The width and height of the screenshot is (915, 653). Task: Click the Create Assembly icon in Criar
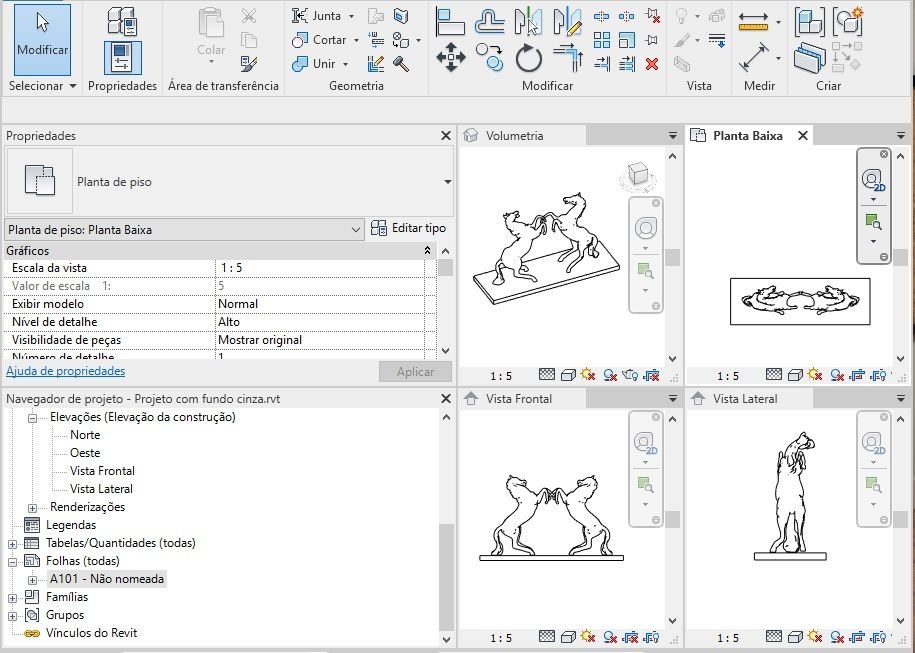(x=809, y=22)
